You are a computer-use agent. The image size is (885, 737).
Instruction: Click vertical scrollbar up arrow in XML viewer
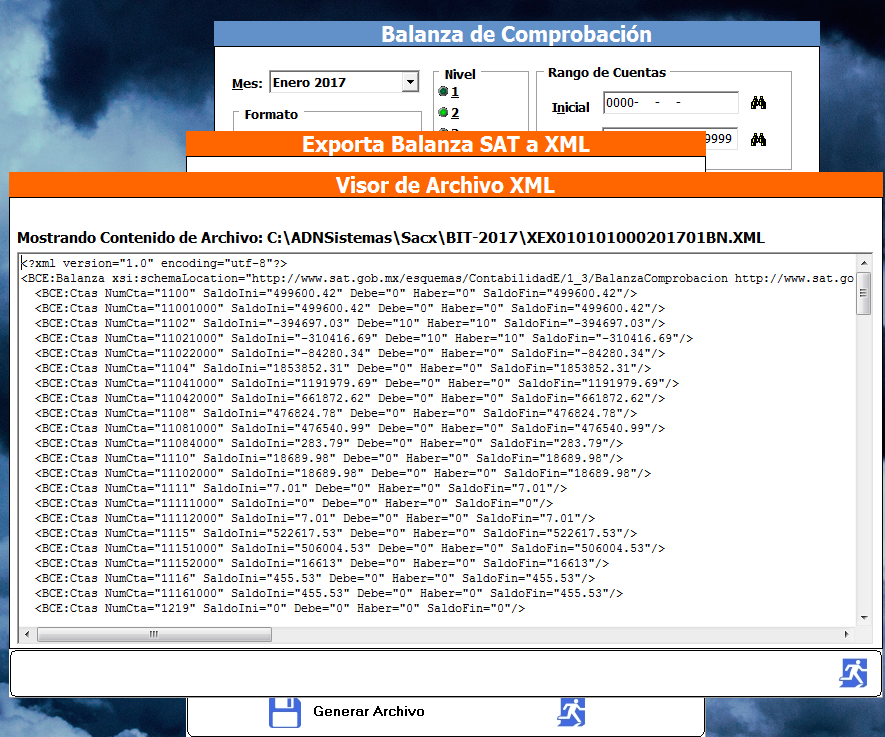click(864, 263)
